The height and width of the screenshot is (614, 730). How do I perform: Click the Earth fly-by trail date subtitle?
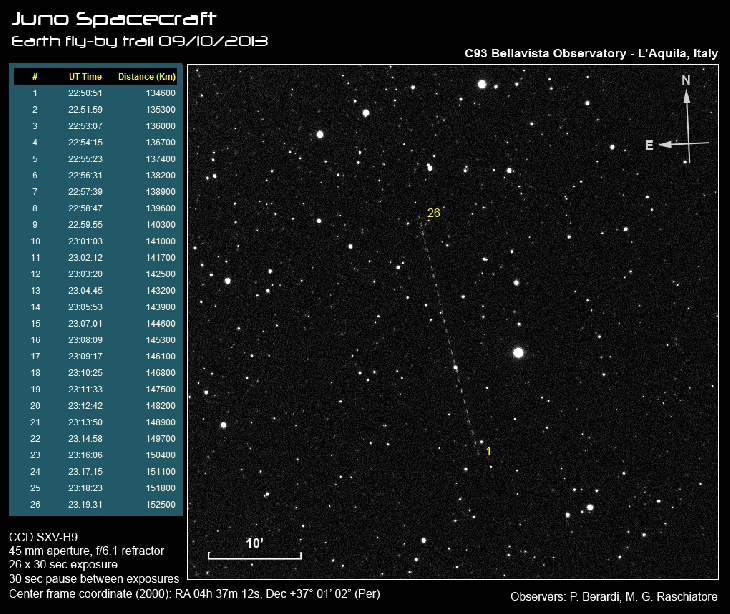pos(139,41)
